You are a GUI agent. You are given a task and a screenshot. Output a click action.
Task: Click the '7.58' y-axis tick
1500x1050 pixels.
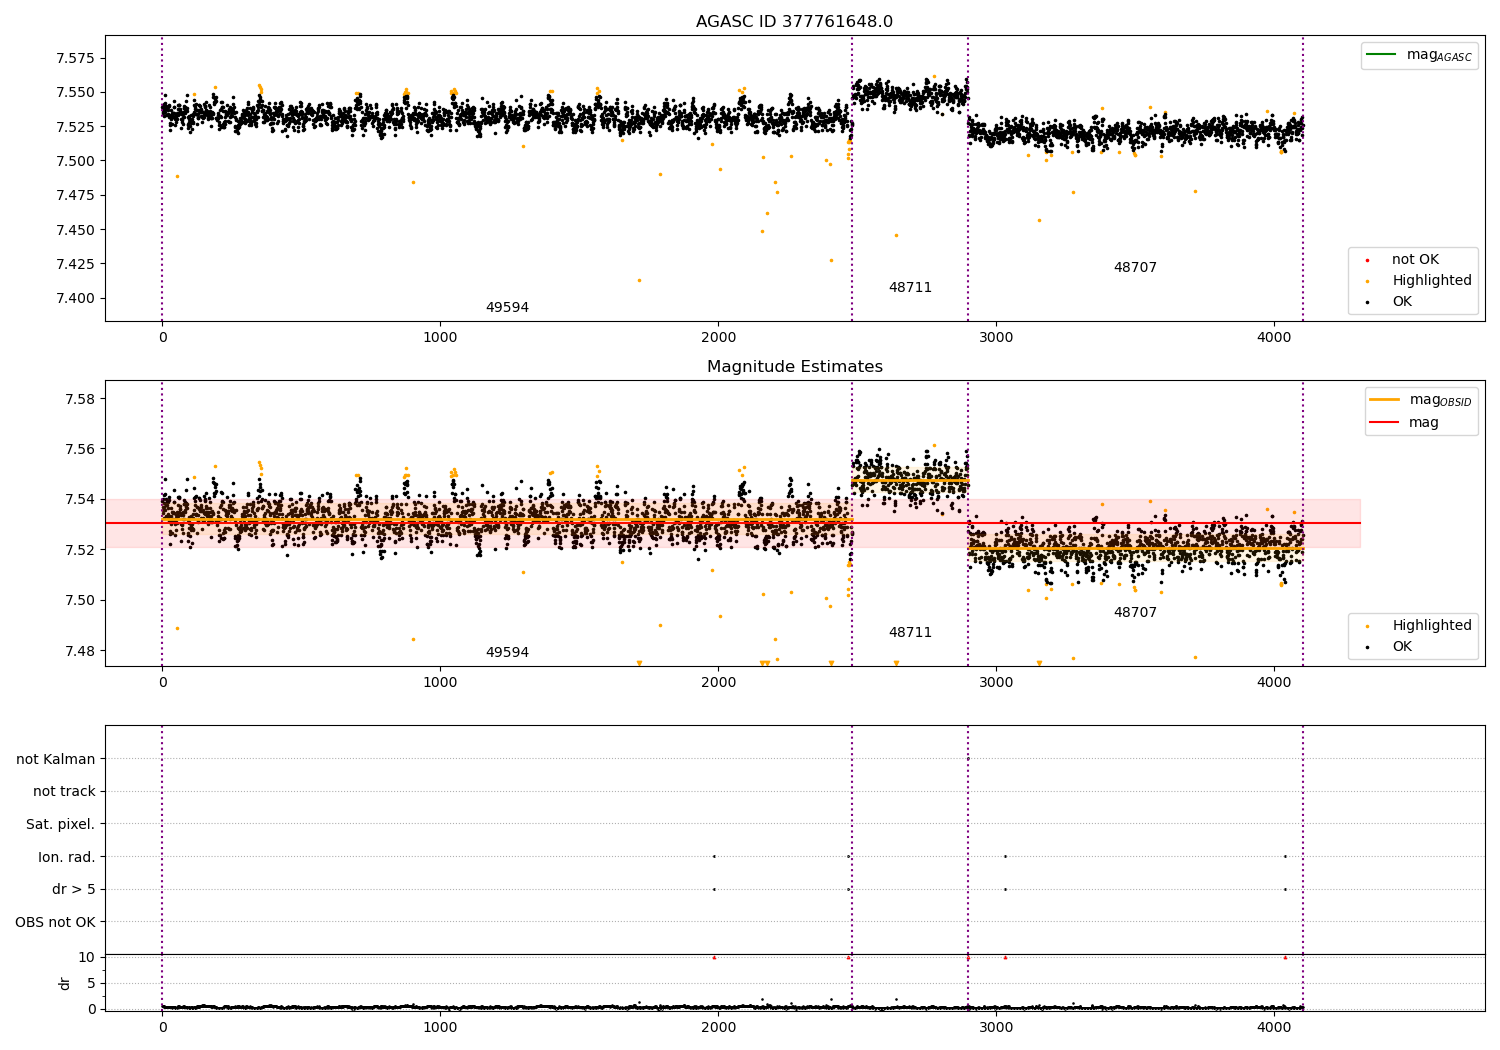point(80,399)
